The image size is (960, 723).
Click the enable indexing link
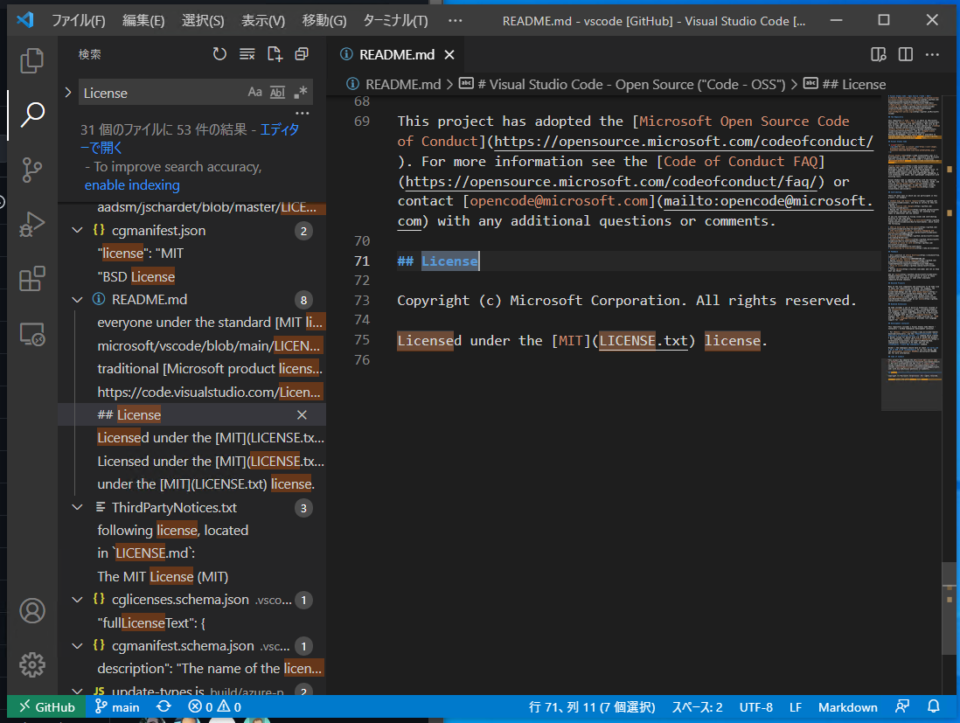pyautogui.click(x=131, y=185)
